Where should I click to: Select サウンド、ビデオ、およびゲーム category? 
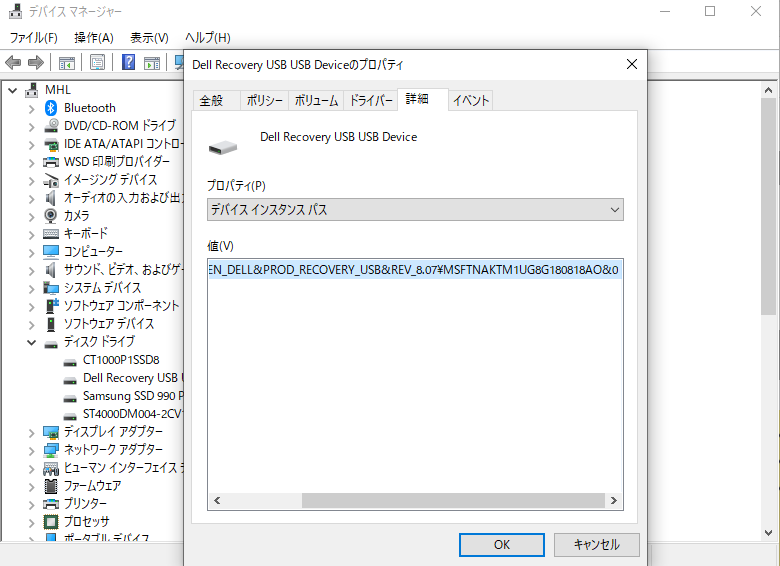123,270
